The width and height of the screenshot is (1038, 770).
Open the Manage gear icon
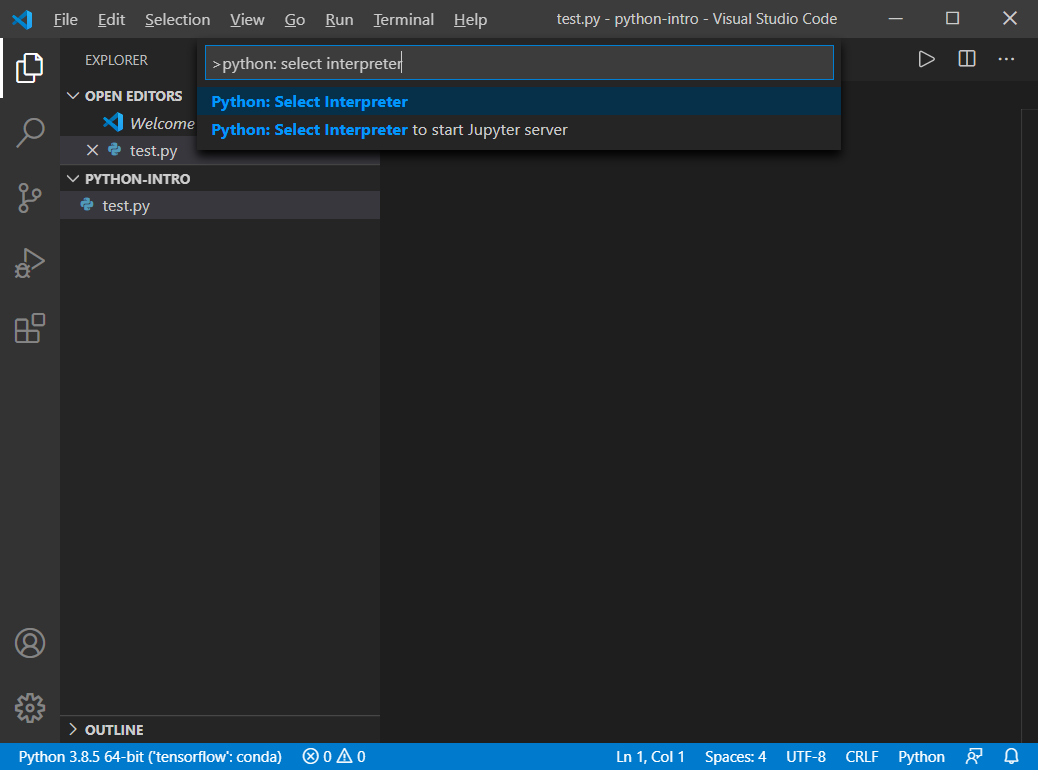[30, 708]
